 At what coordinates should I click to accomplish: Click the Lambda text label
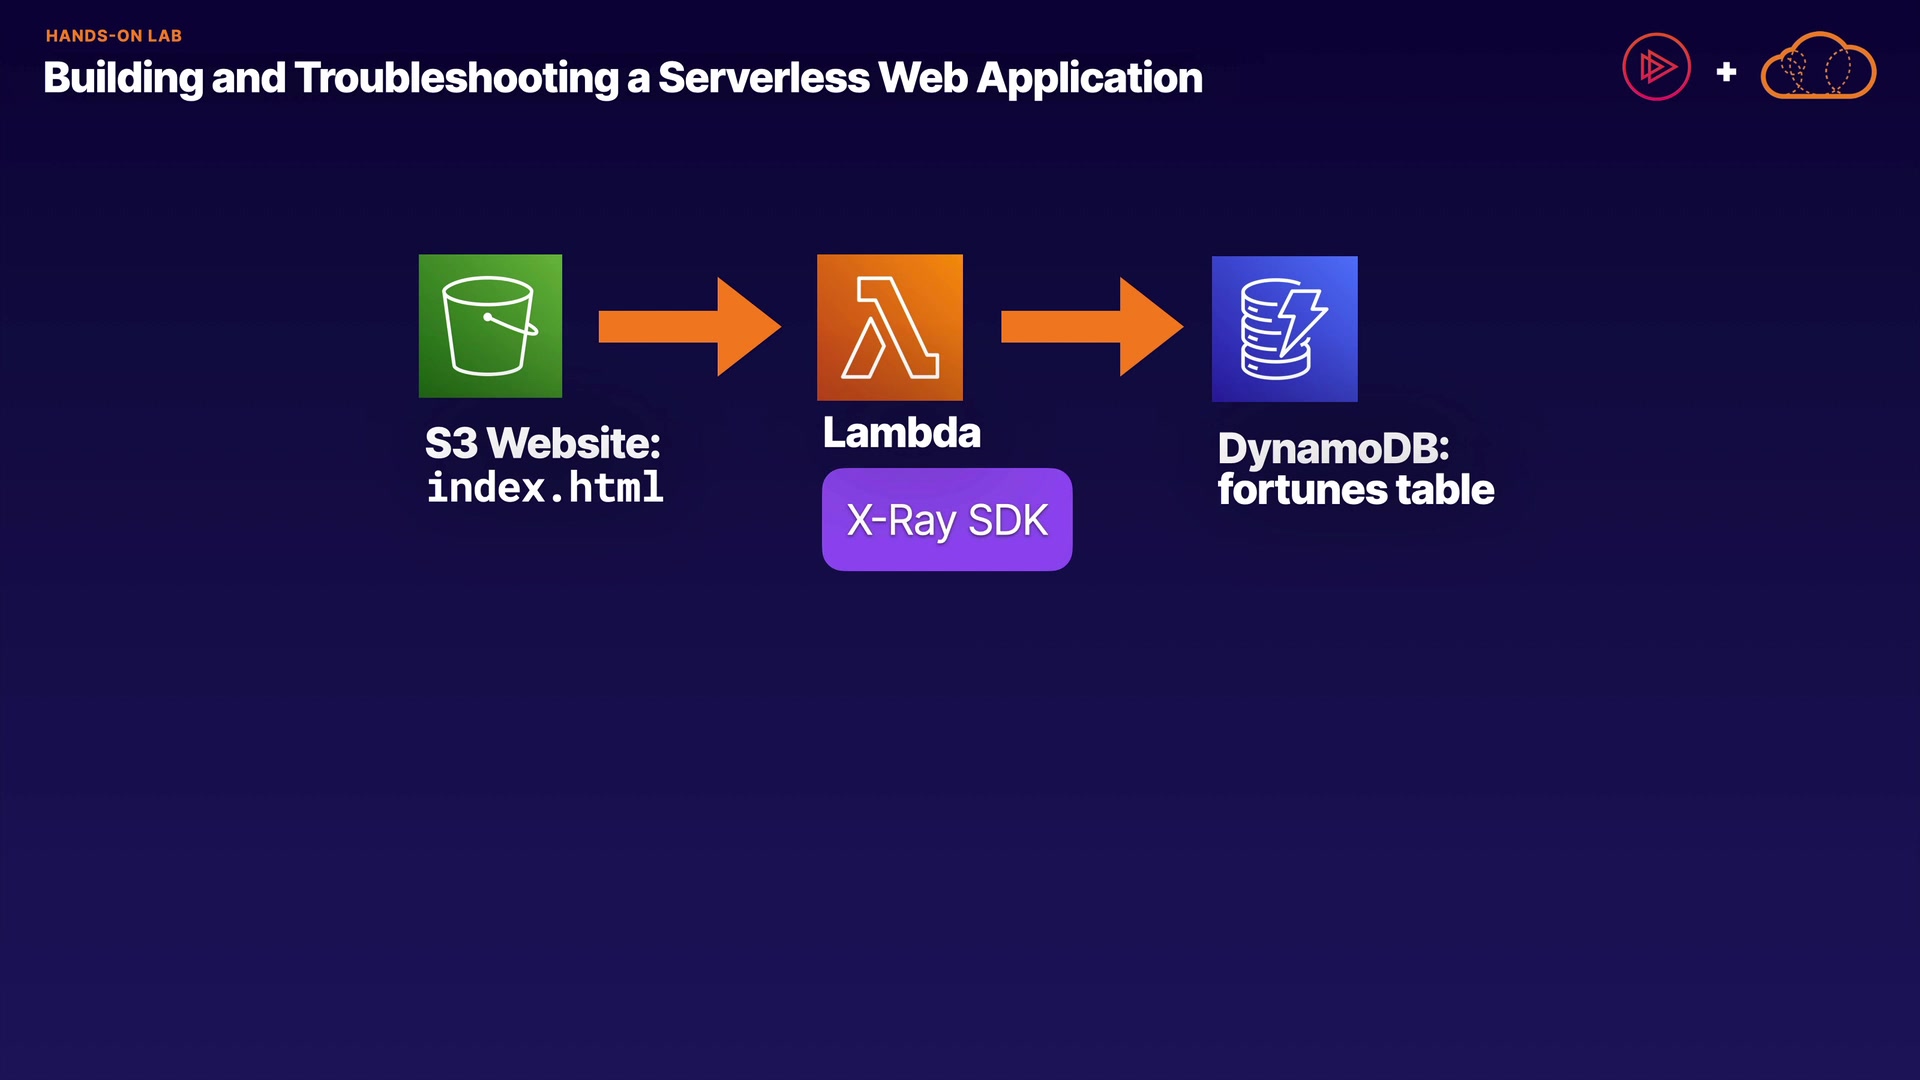(901, 433)
